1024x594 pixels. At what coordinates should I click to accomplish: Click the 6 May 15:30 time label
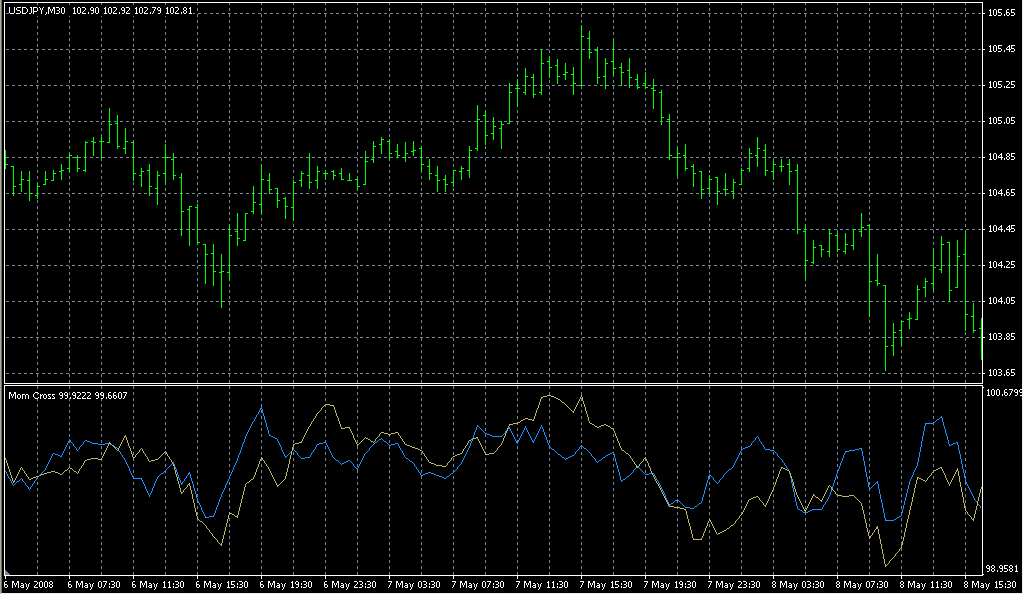coord(222,584)
